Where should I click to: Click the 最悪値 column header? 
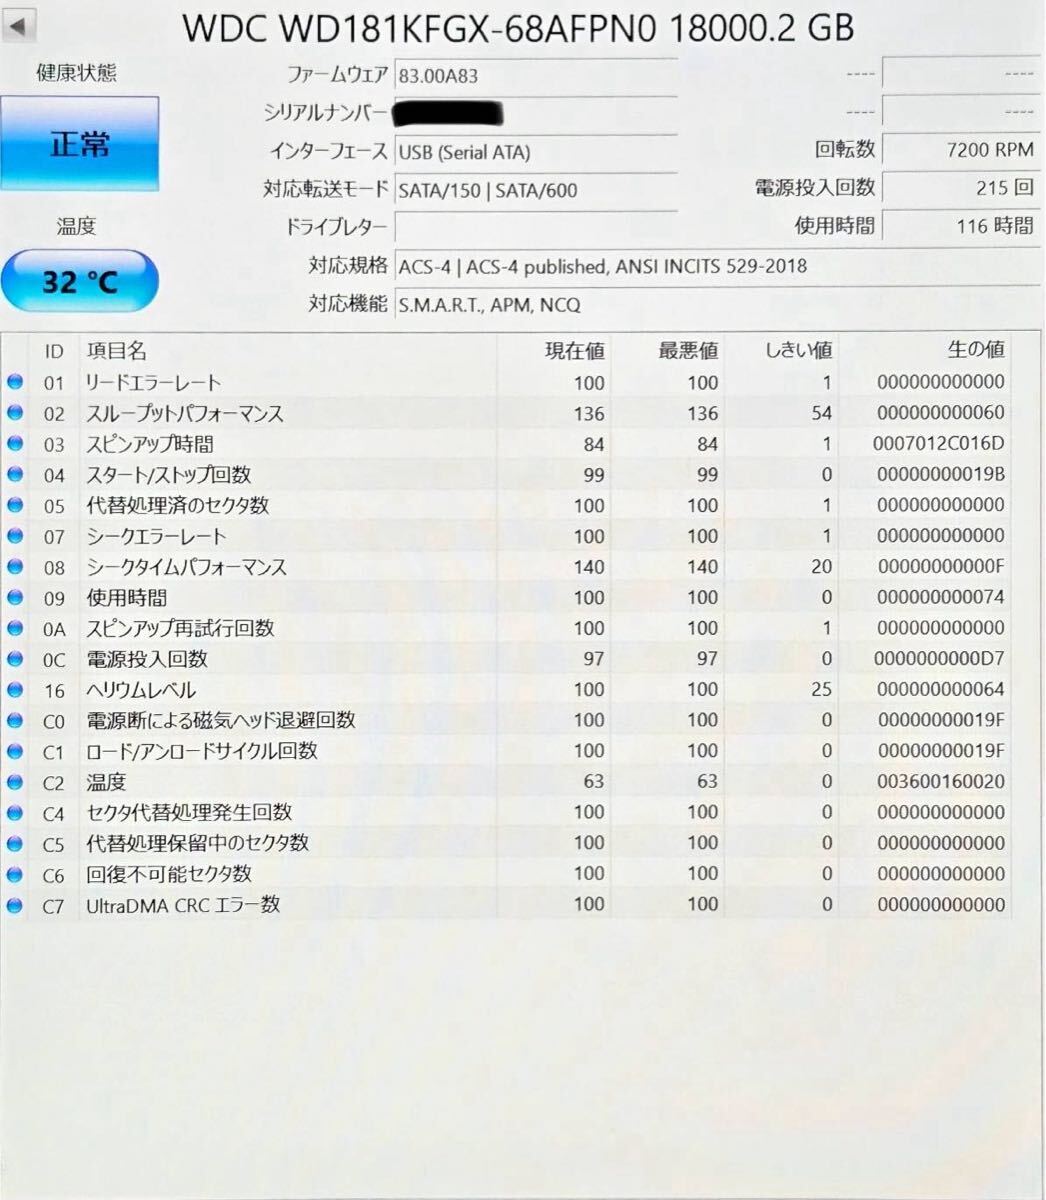688,351
